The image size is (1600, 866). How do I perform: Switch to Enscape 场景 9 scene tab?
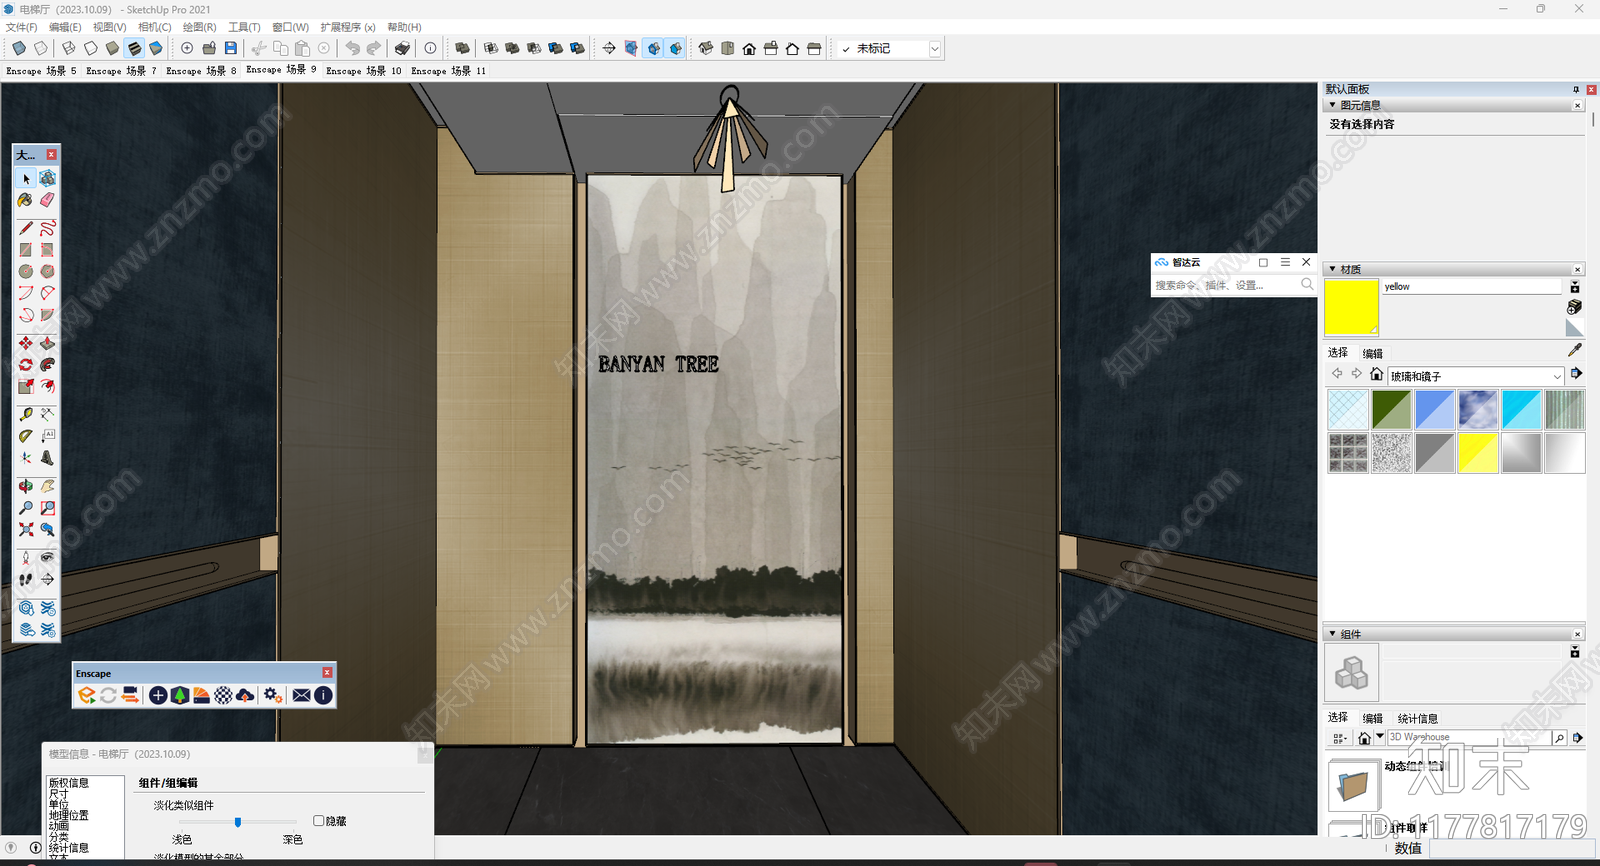(x=281, y=70)
